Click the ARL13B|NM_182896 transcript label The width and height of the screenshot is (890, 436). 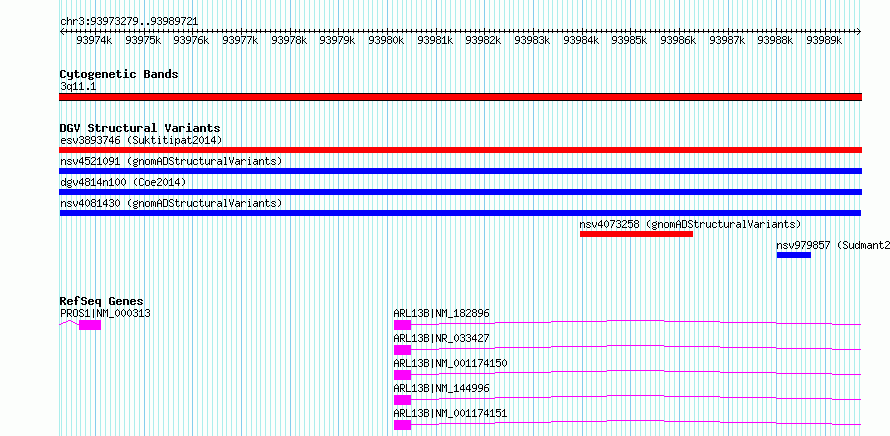coord(441,313)
